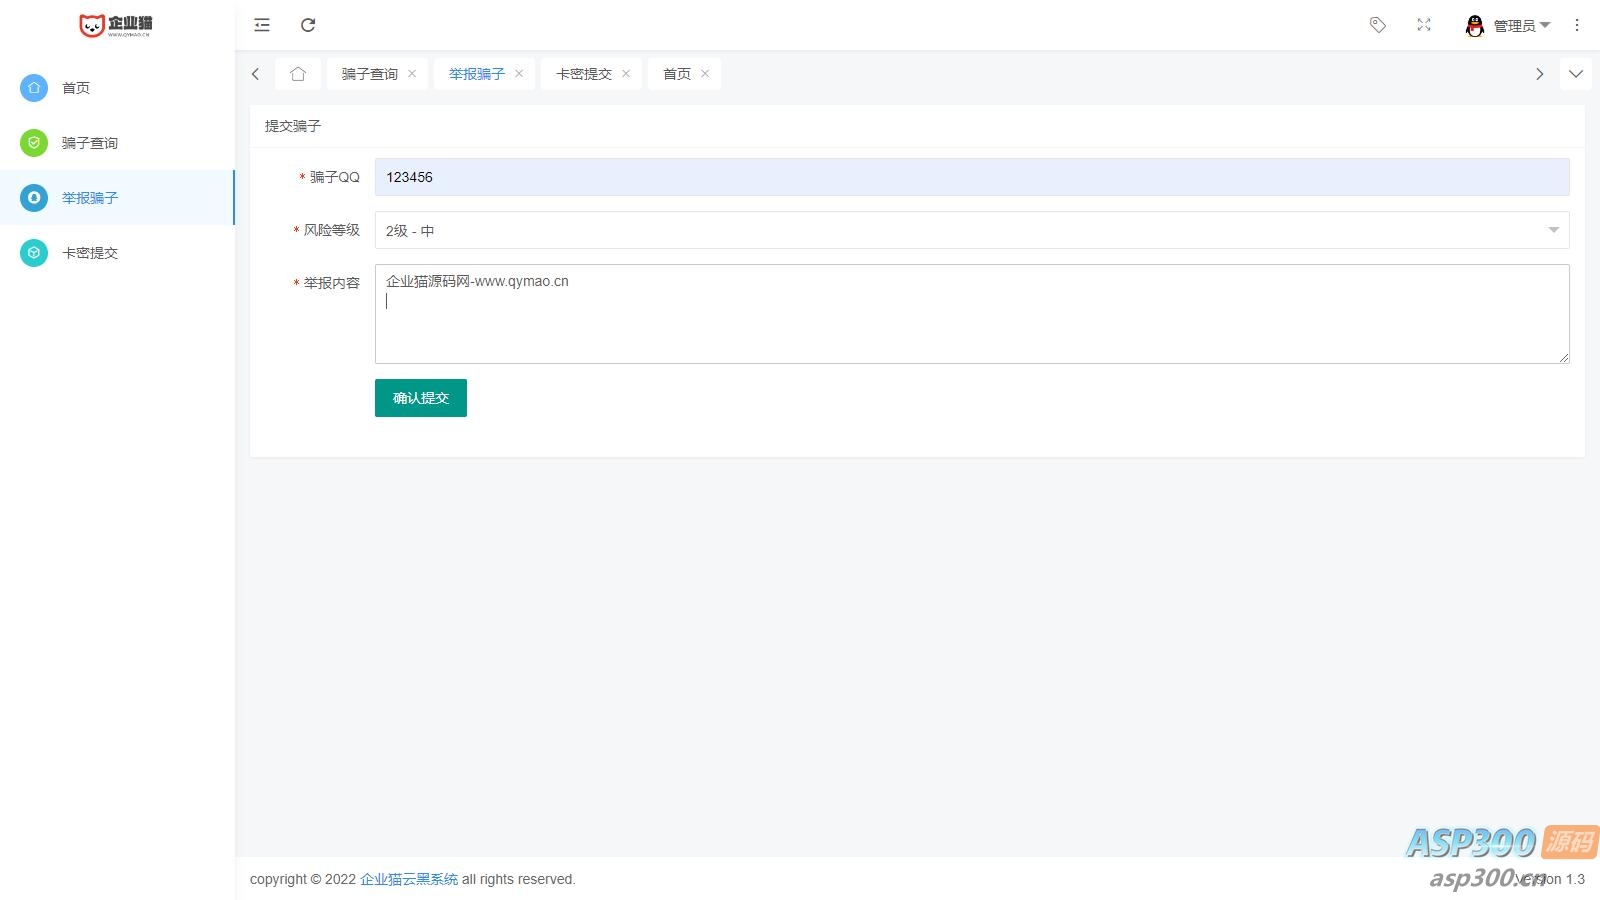Screen dimensions: 1600x900
Task: Expand the 管理员 user dropdown
Action: (1522, 26)
